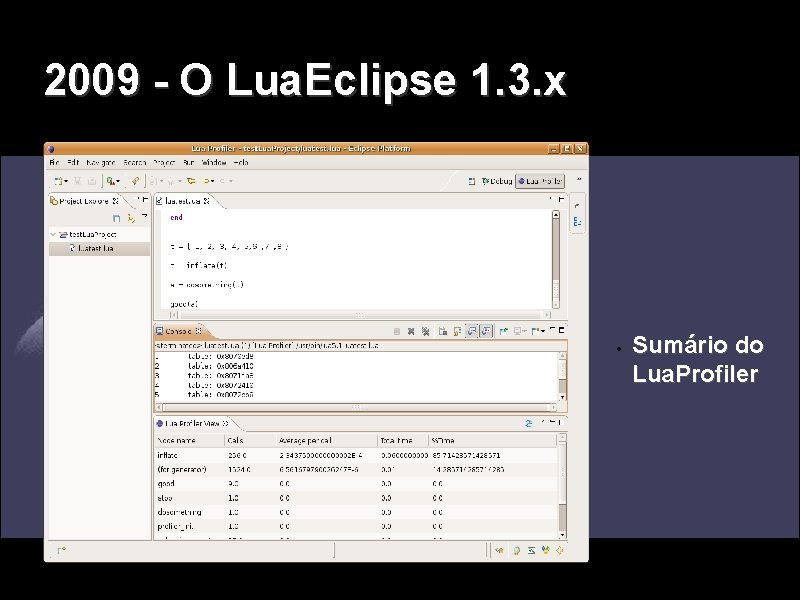Screen dimensions: 800x600
Task: Switch to the Lua Profiler perspective
Action: 540,181
